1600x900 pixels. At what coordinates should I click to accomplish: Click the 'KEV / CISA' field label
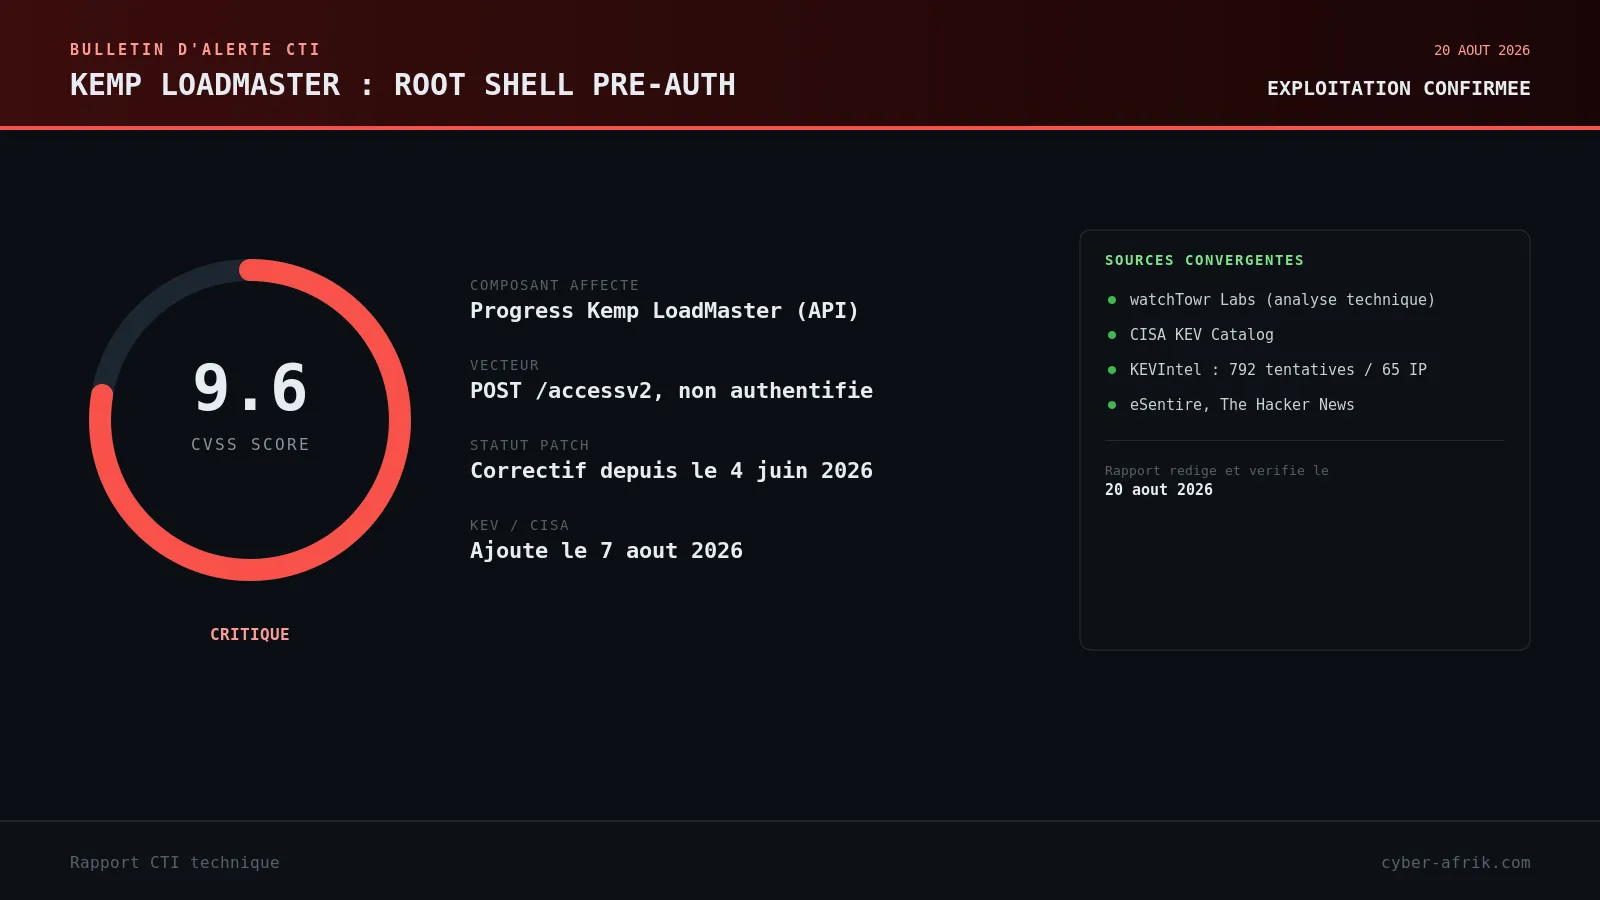click(519, 525)
